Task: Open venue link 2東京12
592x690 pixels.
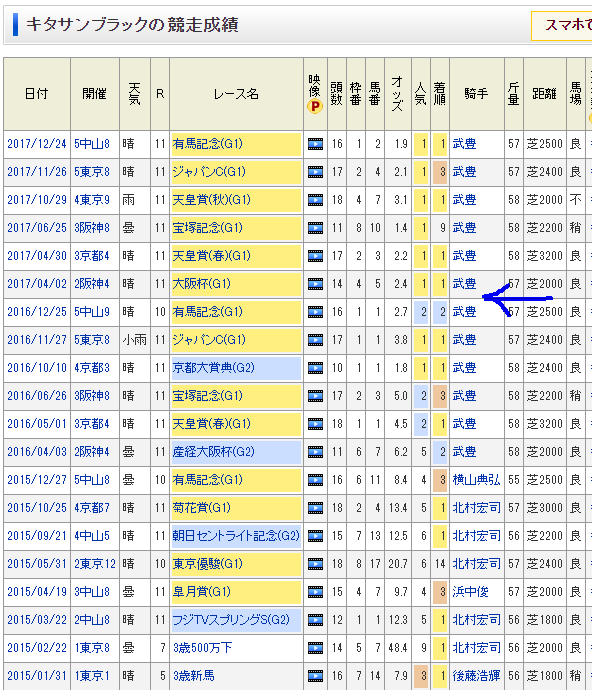Action: click(x=95, y=564)
